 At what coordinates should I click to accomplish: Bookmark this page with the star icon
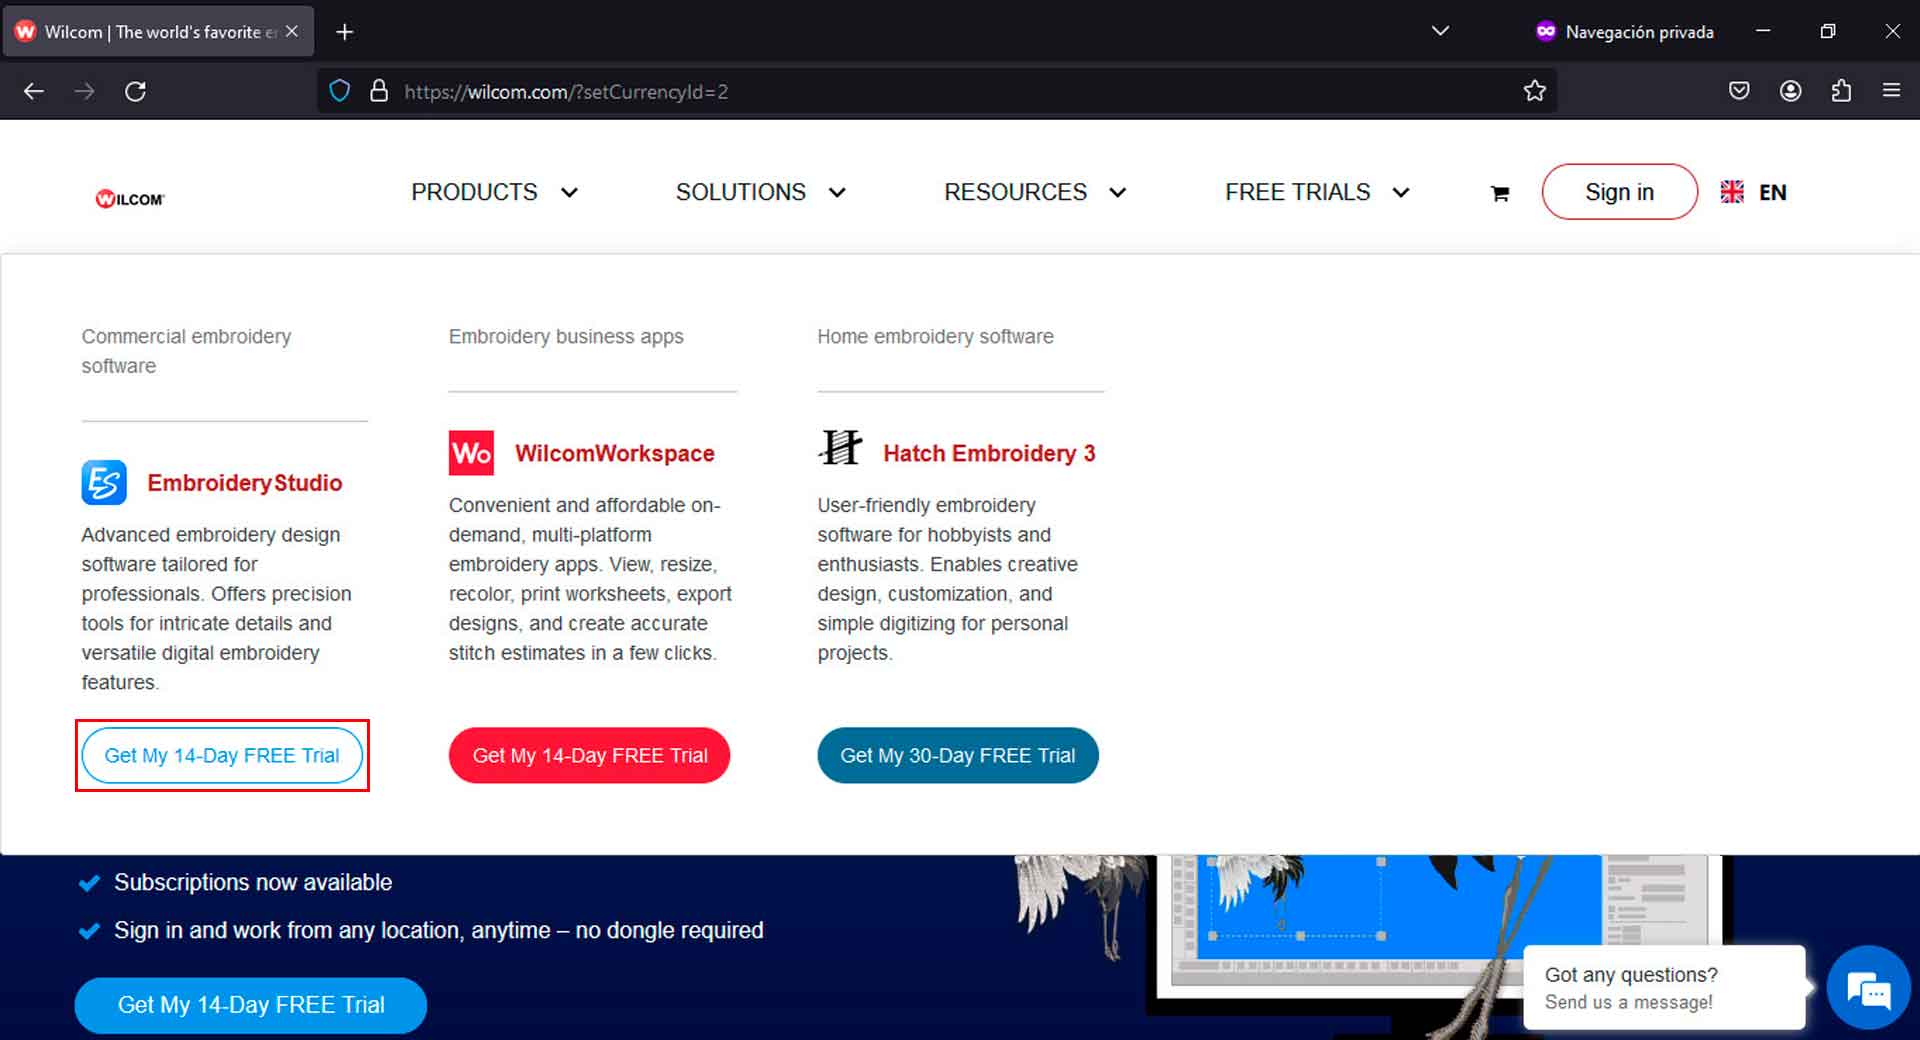click(x=1534, y=91)
